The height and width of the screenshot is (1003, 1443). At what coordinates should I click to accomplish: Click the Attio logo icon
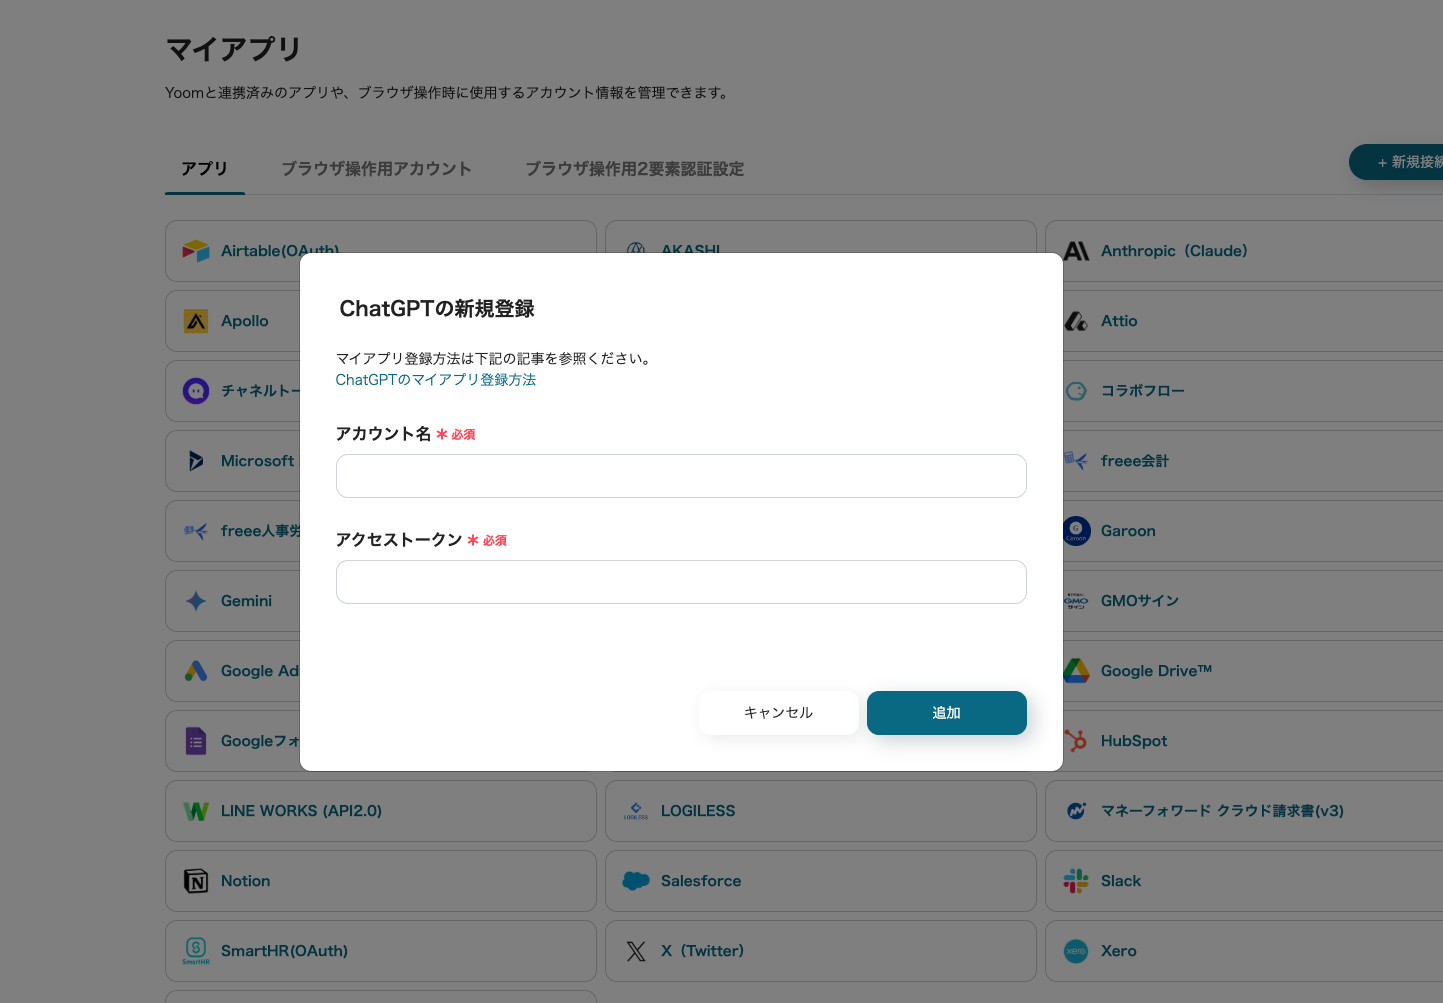point(1076,321)
